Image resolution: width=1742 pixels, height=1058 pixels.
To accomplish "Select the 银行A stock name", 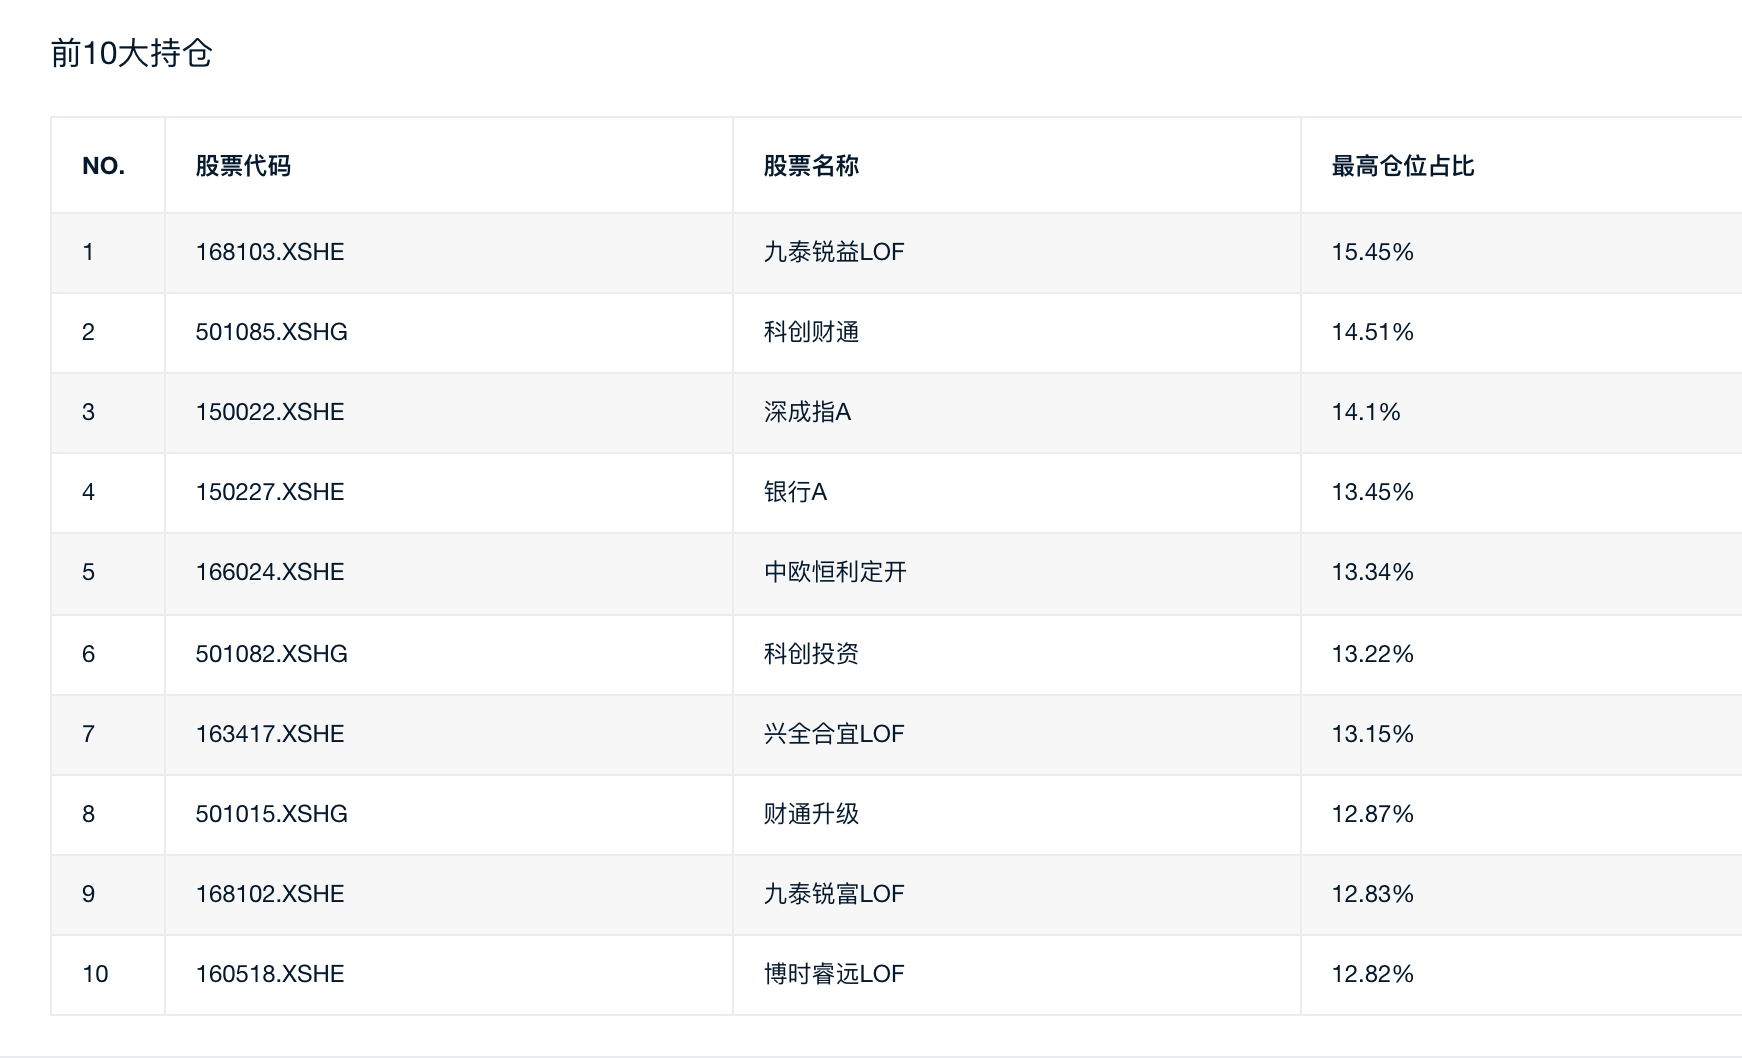I will [x=795, y=492].
